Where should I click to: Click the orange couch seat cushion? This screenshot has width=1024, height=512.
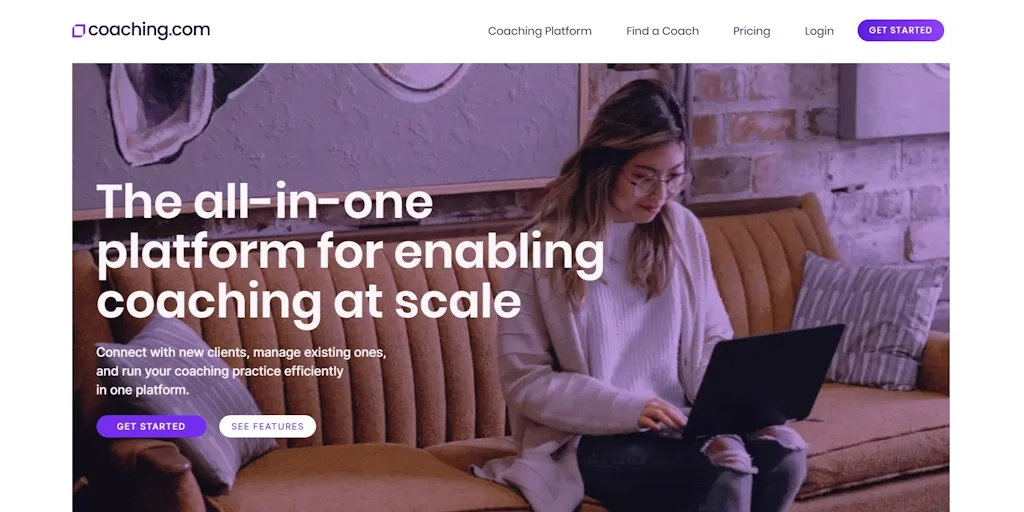[875, 431]
